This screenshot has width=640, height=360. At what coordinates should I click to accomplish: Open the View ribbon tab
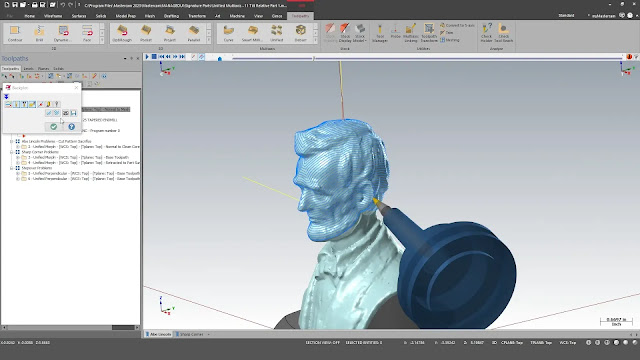click(258, 16)
